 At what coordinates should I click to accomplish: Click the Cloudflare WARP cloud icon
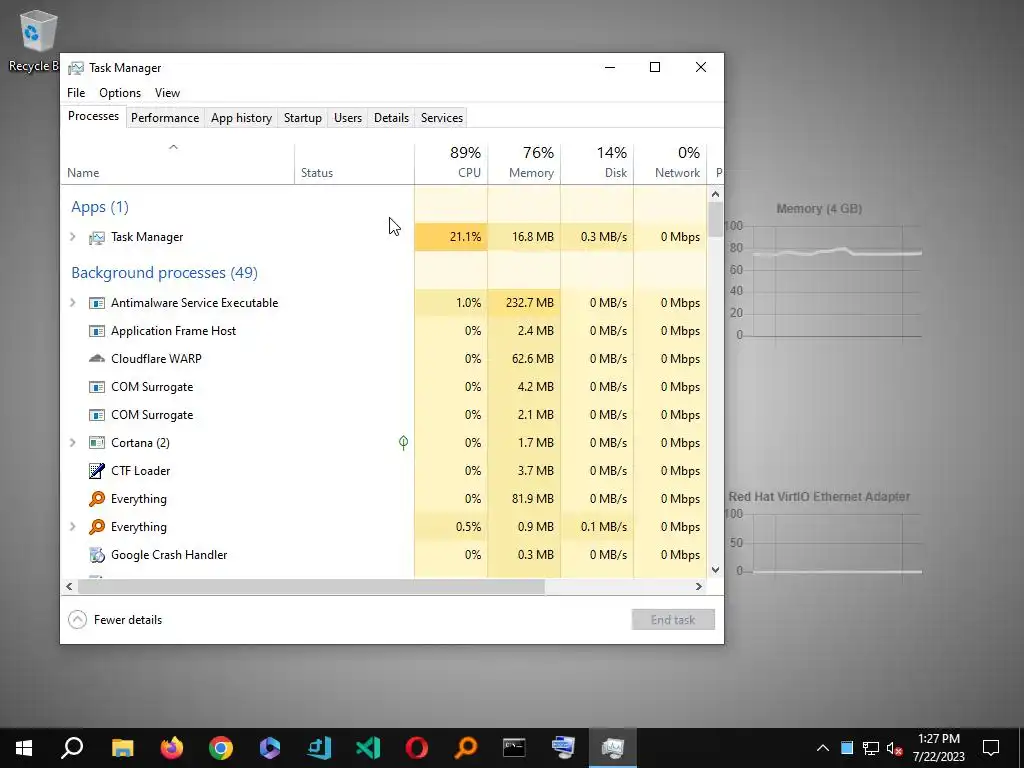pos(97,359)
